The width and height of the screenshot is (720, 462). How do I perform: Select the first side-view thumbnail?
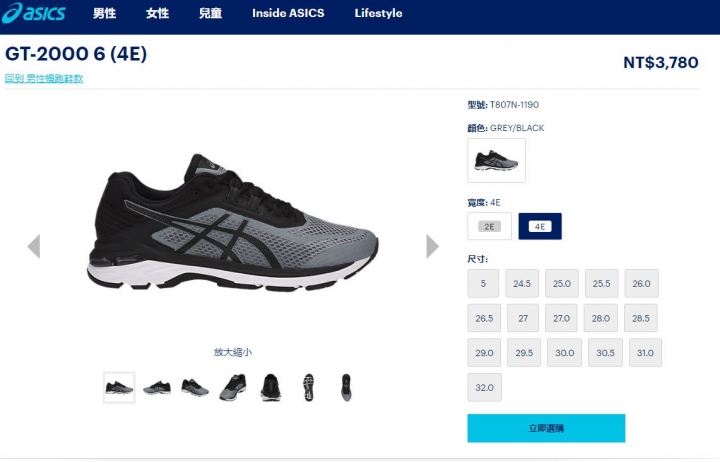[x=119, y=388]
